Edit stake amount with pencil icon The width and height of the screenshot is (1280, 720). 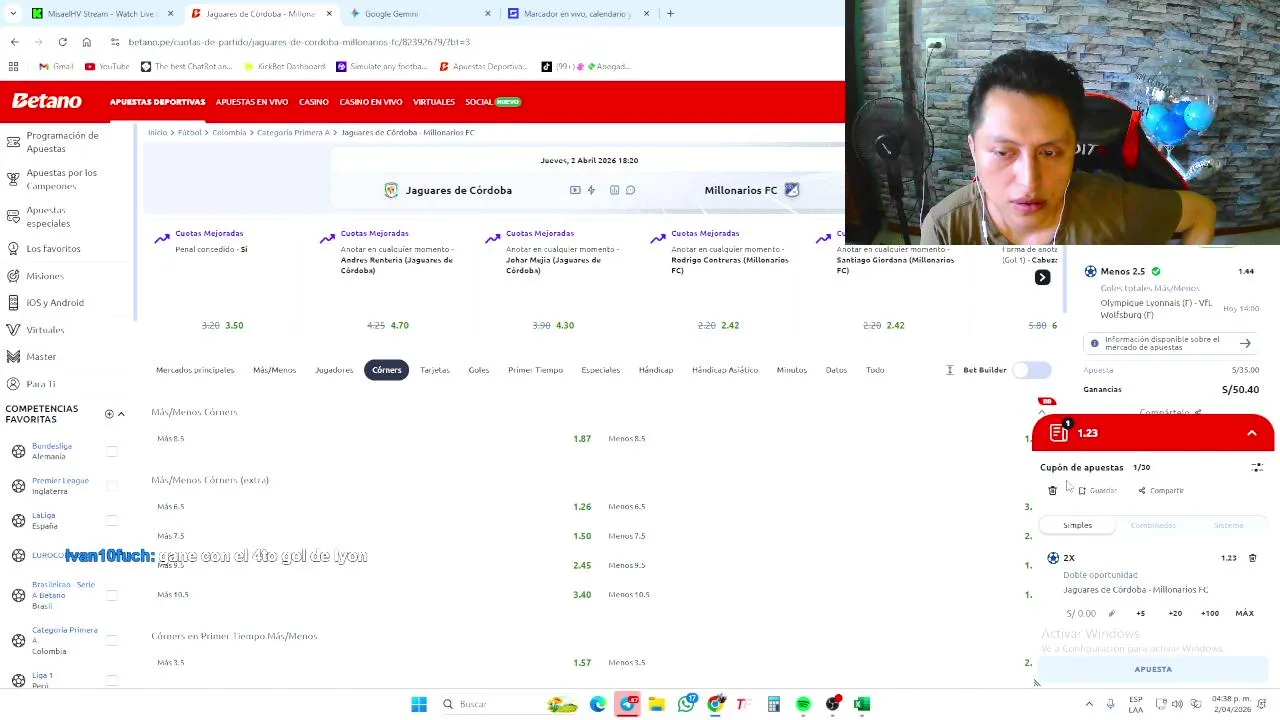click(x=1111, y=613)
